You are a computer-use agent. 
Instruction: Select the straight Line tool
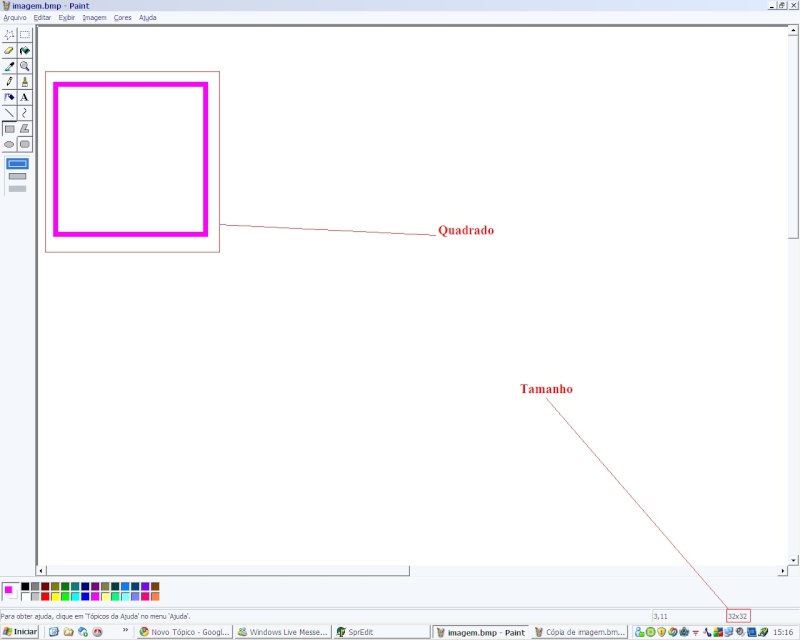pyautogui.click(x=9, y=113)
